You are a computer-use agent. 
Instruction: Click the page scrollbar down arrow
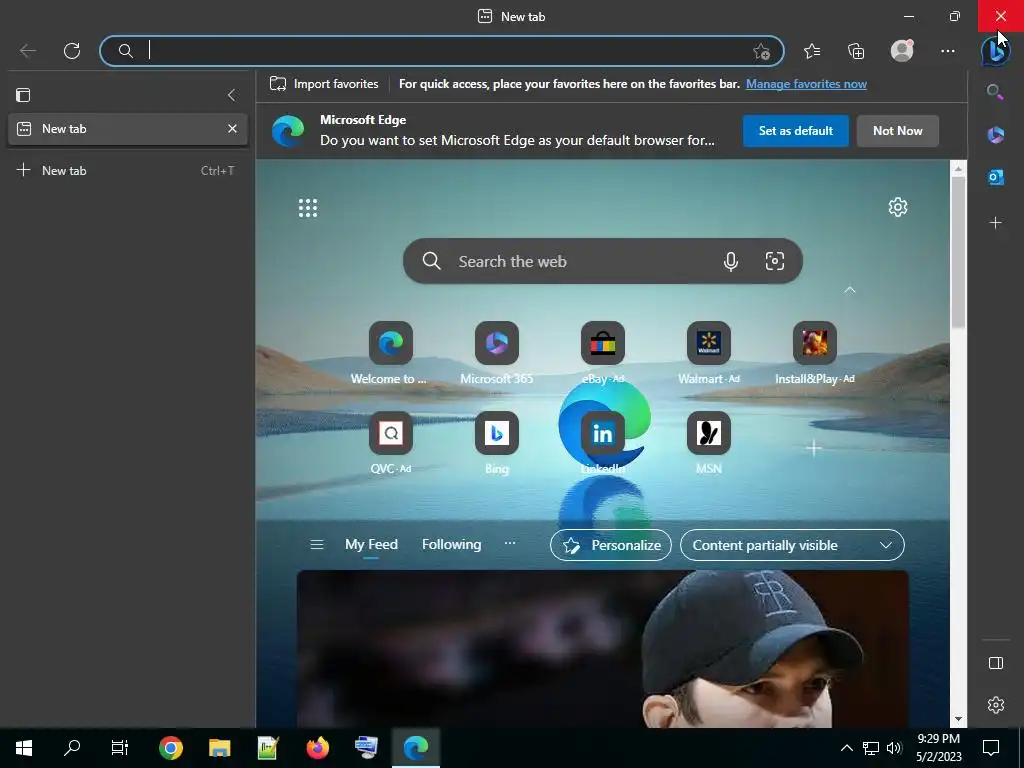[958, 719]
